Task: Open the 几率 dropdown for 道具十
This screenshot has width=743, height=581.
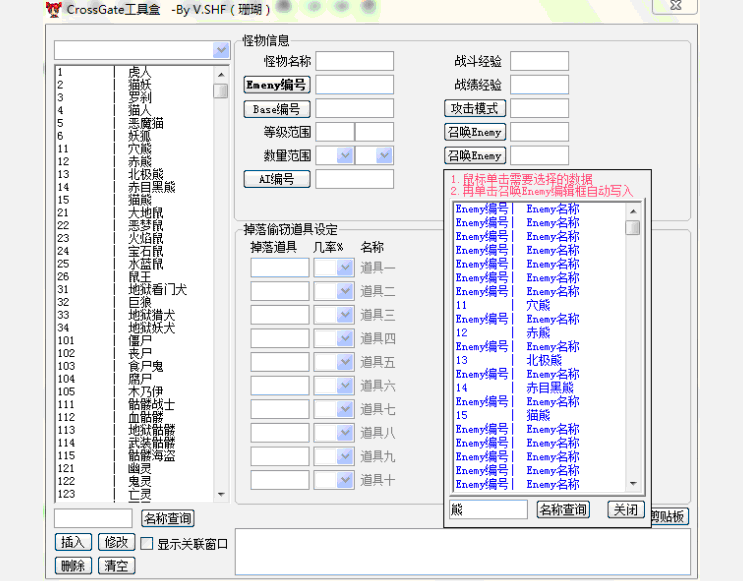Action: [345, 480]
